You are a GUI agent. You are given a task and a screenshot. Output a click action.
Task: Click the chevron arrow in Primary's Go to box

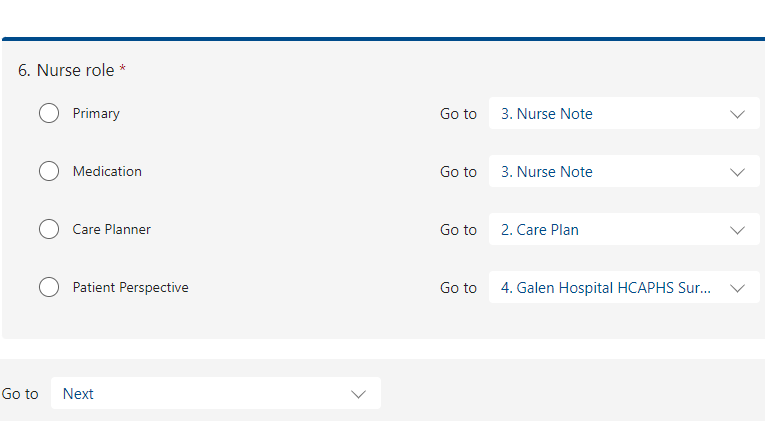[737, 114]
